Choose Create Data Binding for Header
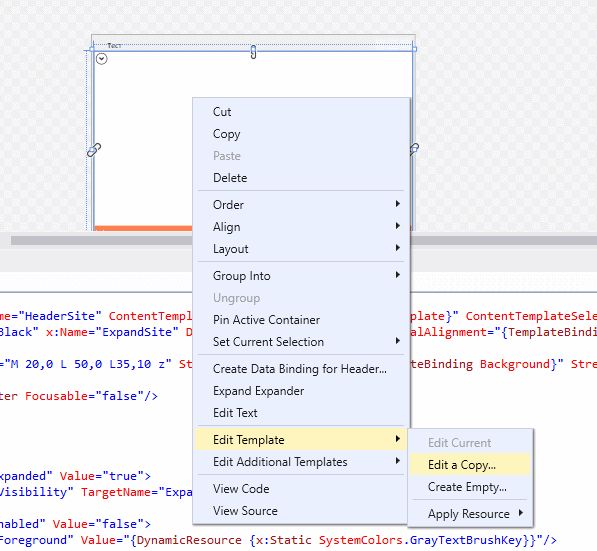The image size is (597, 551). [301, 369]
